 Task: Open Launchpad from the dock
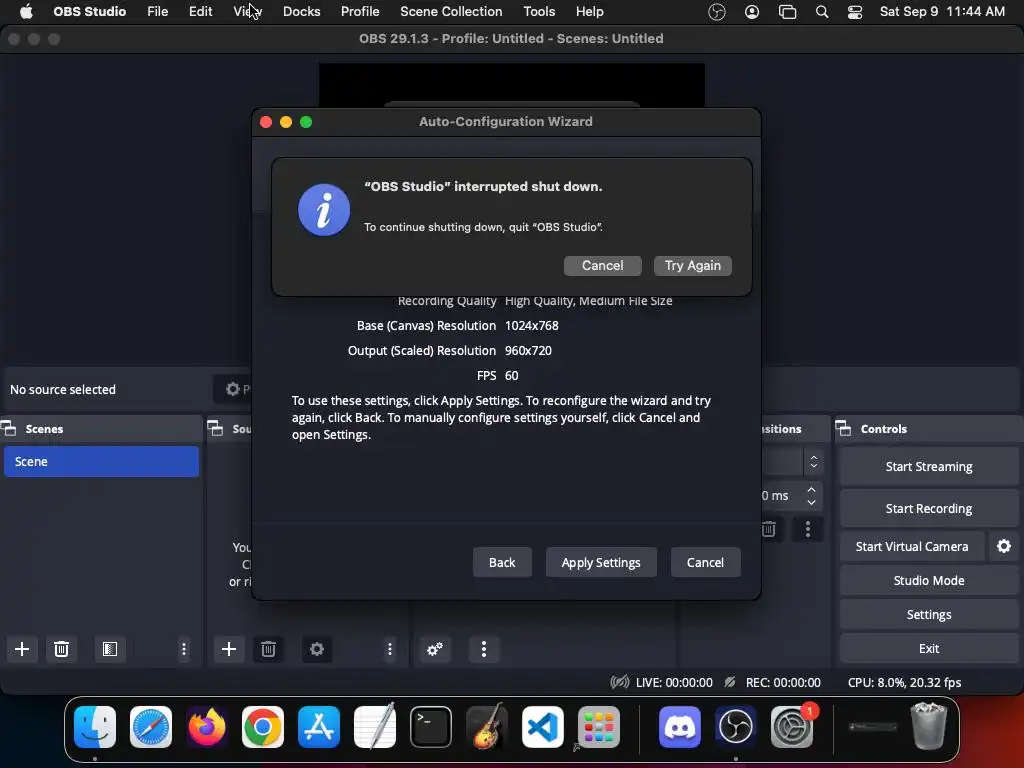pos(599,727)
